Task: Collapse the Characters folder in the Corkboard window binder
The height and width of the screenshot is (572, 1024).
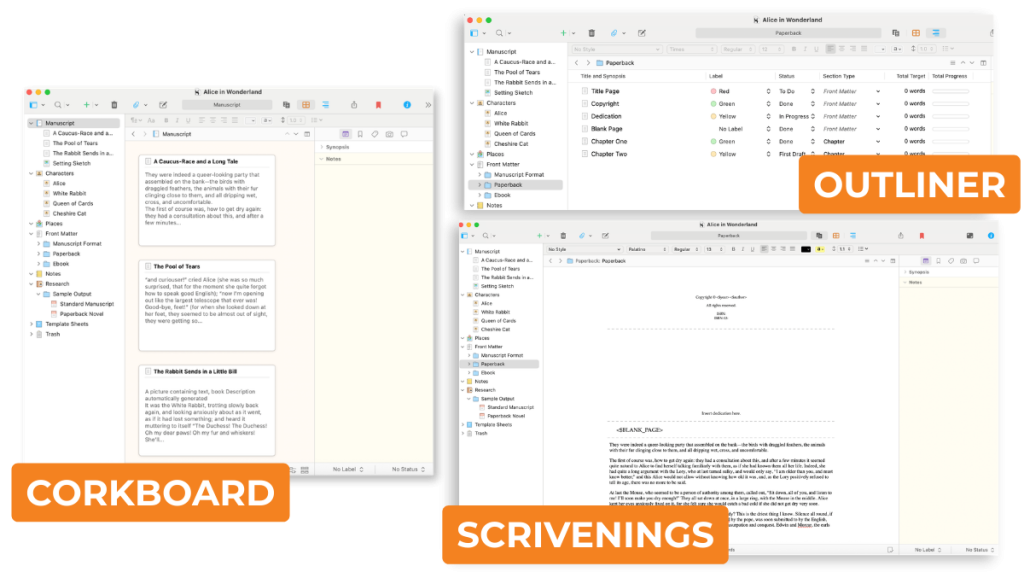Action: pos(30,173)
